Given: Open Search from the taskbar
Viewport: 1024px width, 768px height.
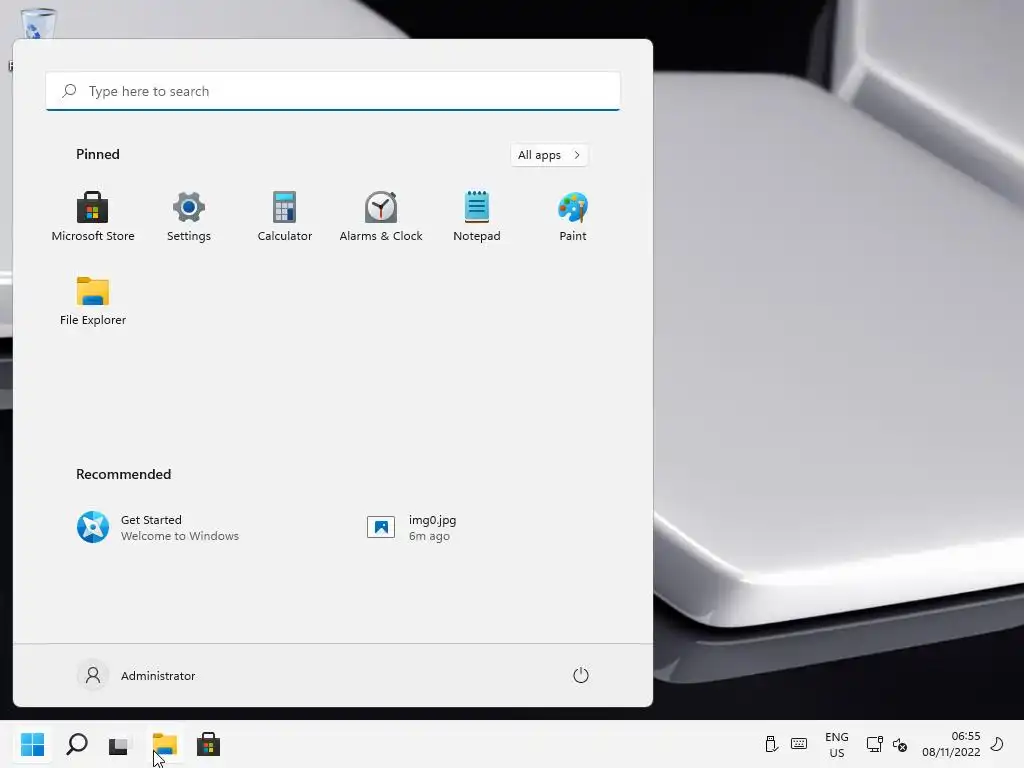Looking at the screenshot, I should [x=76, y=744].
